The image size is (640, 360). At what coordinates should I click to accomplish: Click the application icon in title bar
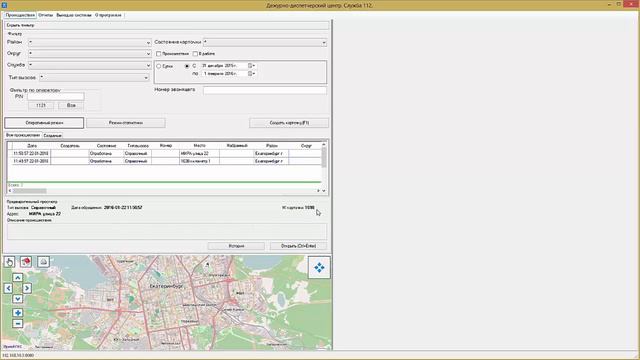pyautogui.click(x=4, y=5)
